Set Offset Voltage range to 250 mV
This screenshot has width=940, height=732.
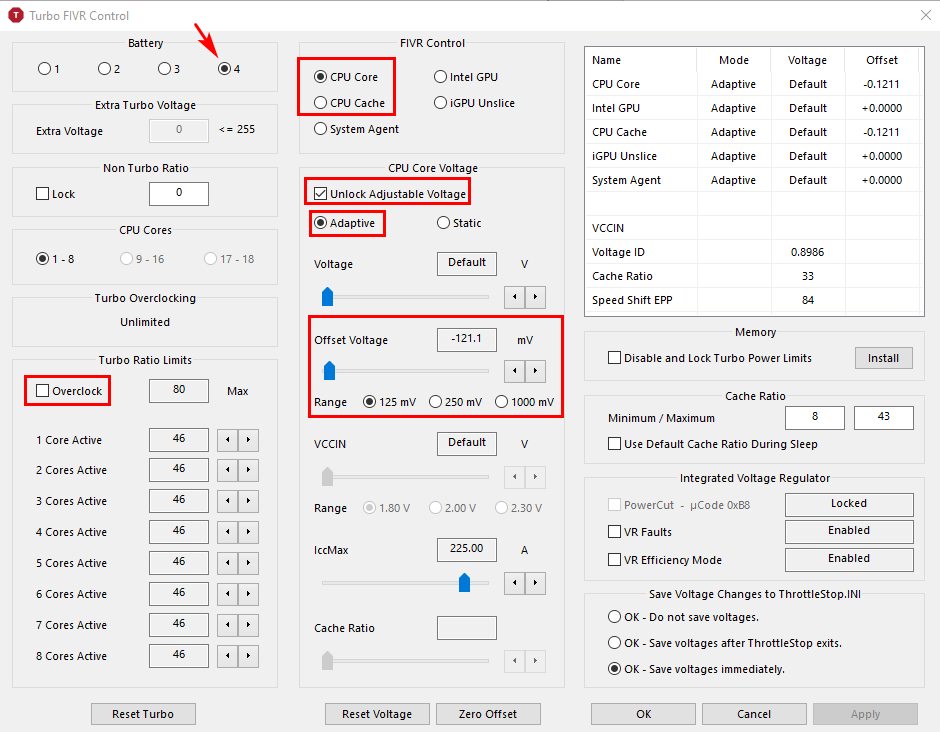tap(456, 402)
